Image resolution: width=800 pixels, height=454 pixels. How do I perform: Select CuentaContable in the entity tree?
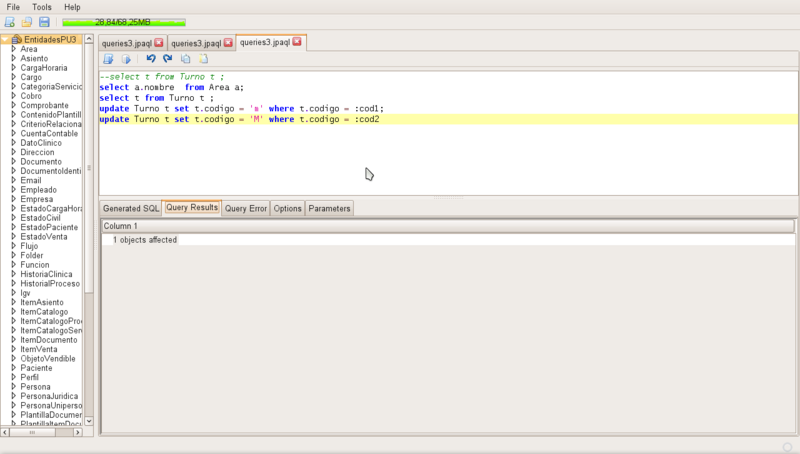point(49,134)
